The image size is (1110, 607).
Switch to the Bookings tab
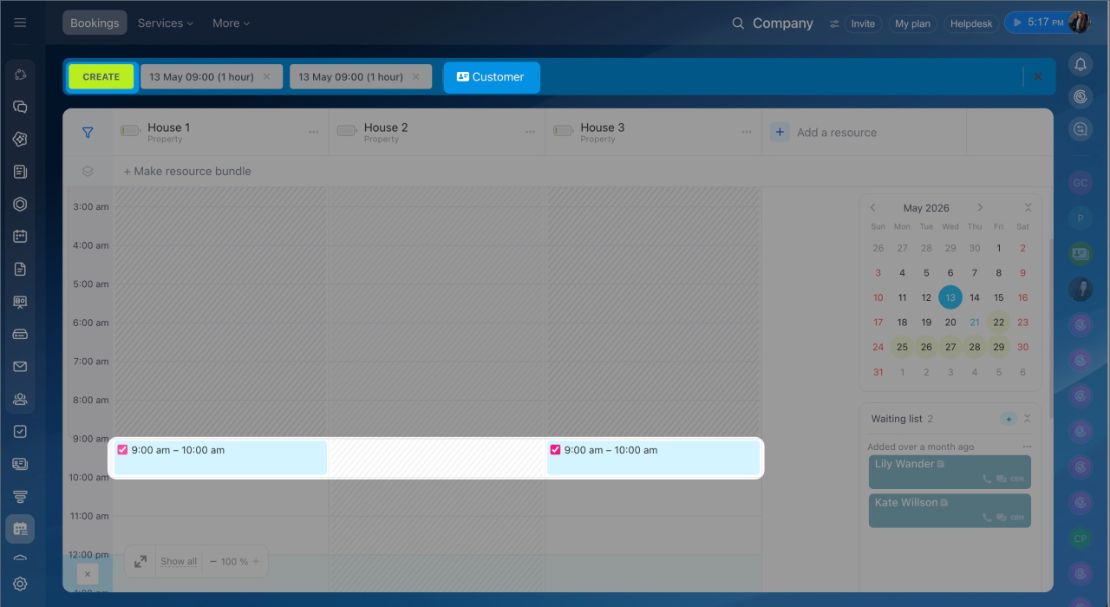coord(94,23)
